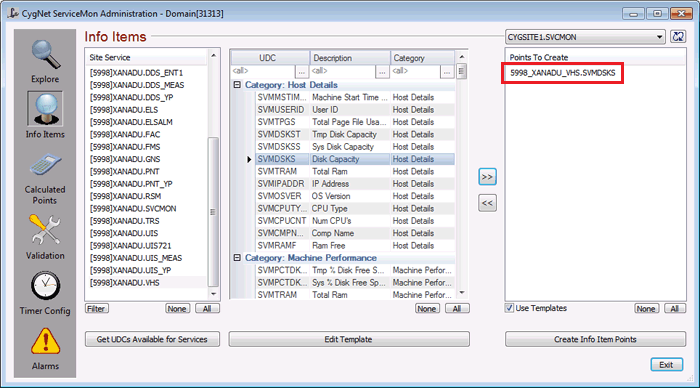Open the Timer Config clock icon
The image size is (700, 388).
(45, 286)
